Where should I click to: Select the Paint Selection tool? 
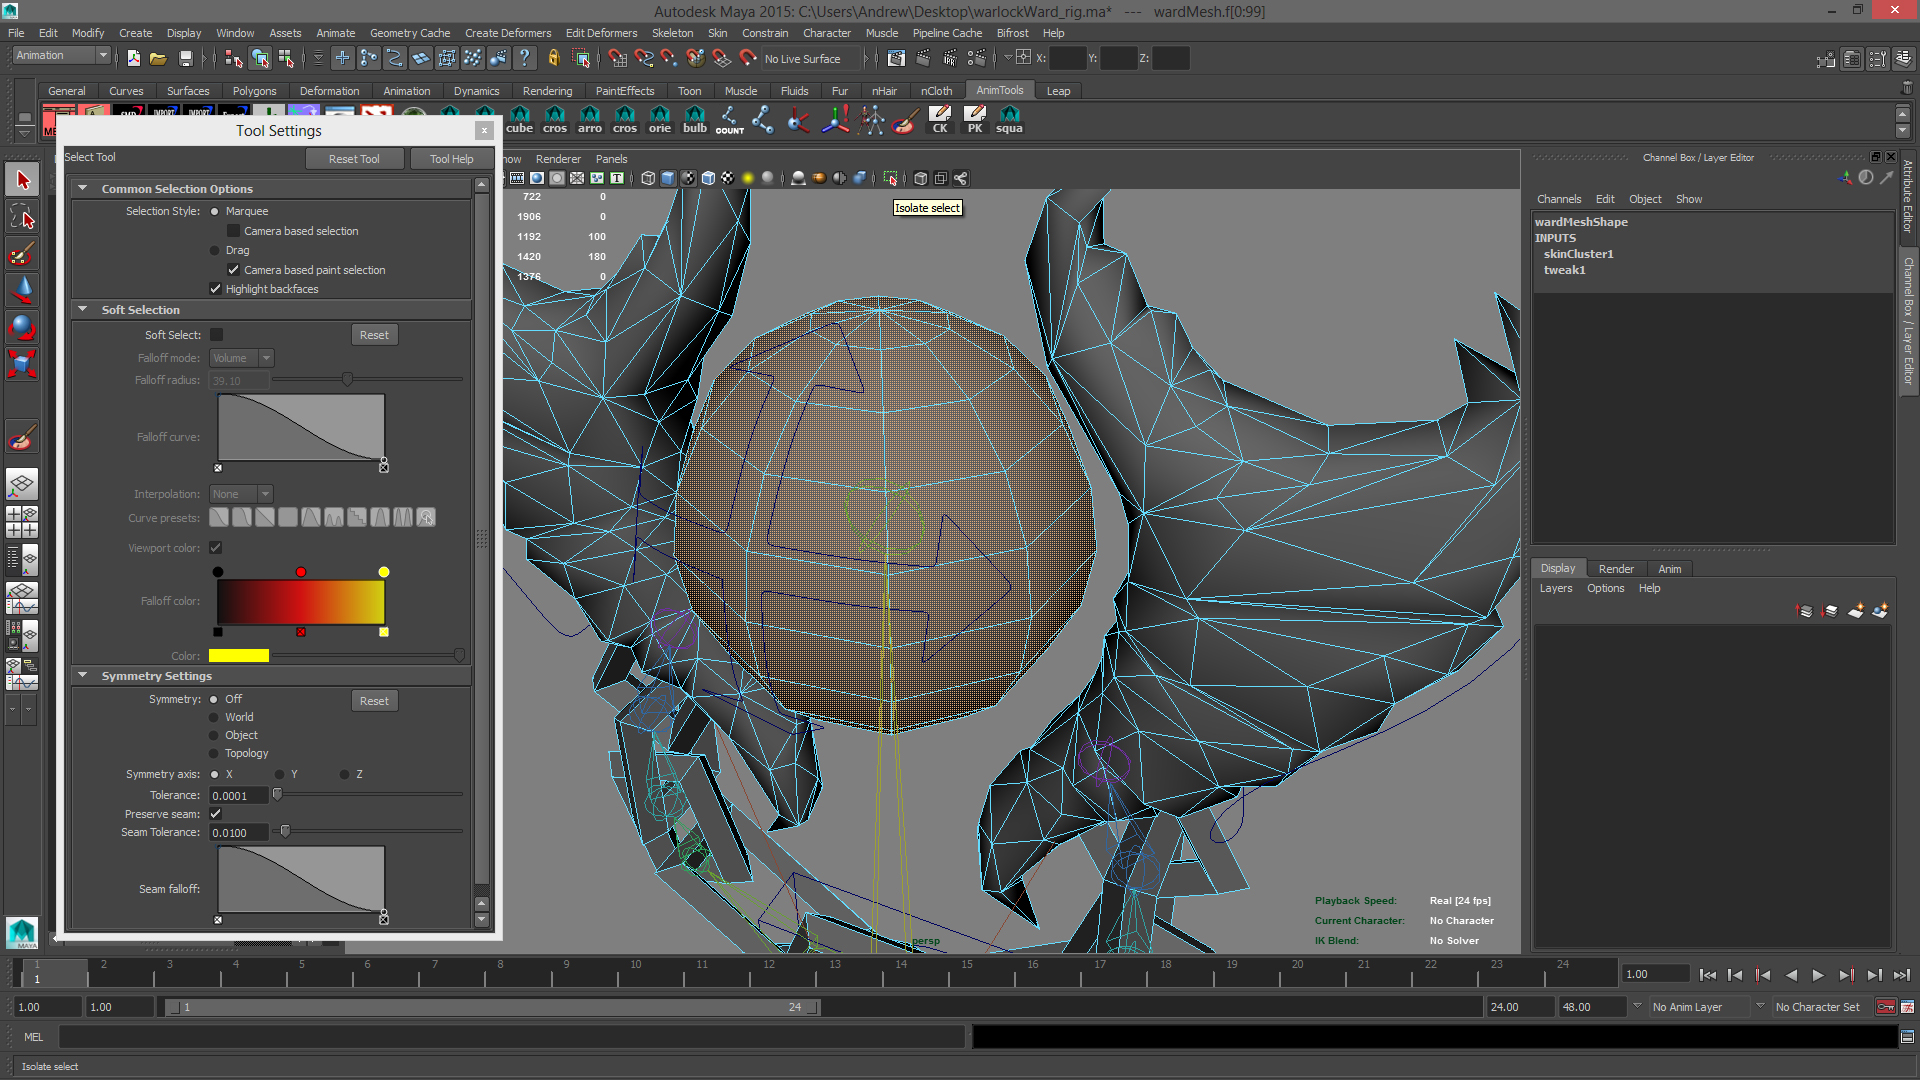pyautogui.click(x=22, y=254)
